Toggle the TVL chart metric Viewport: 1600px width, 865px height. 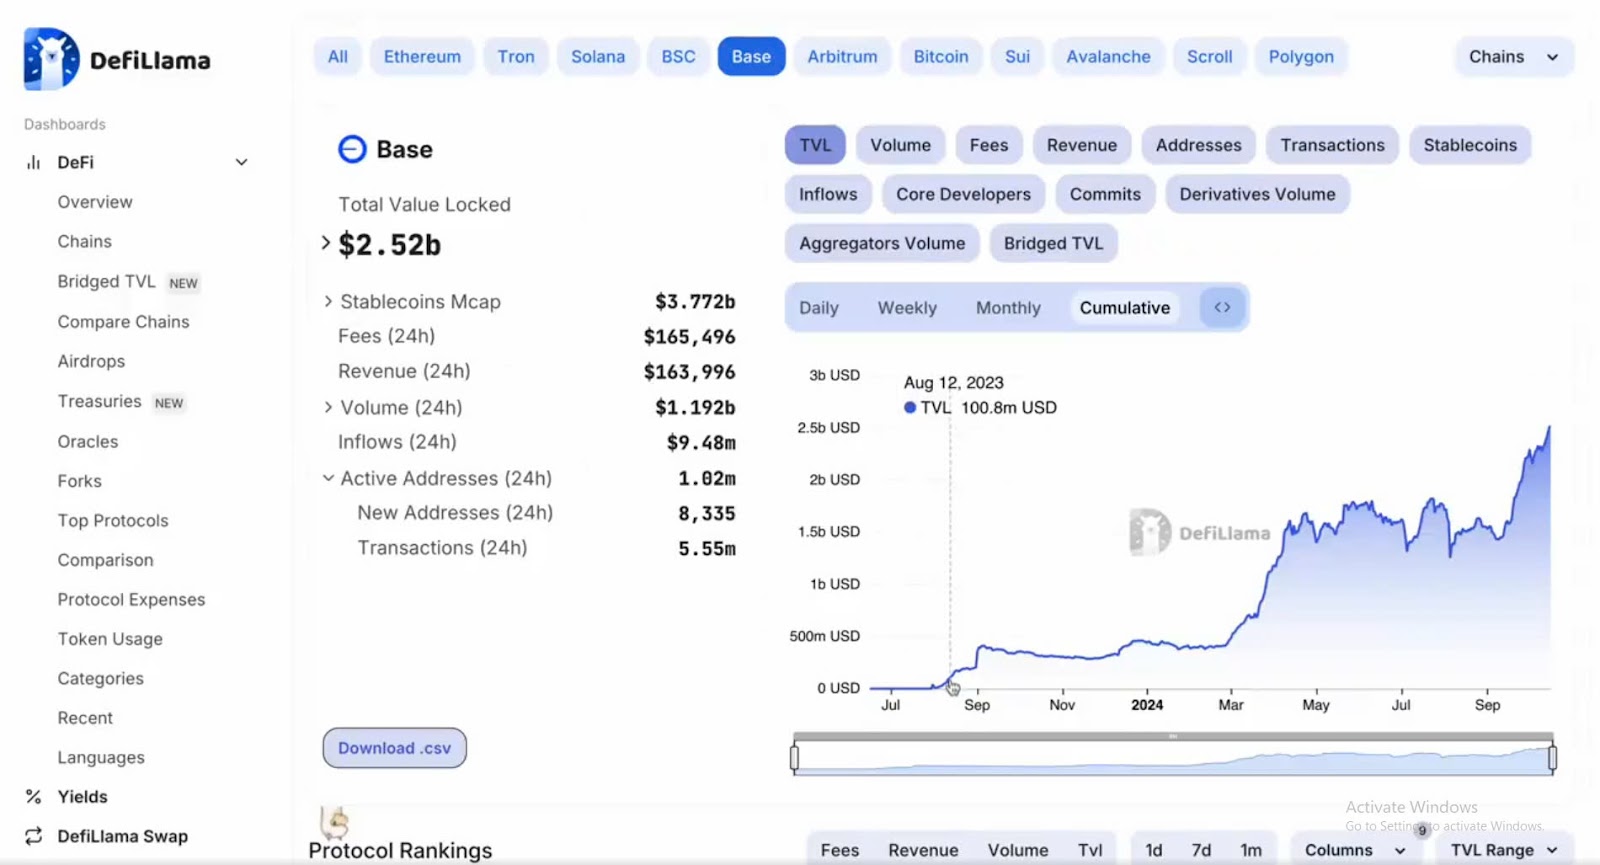[815, 145]
